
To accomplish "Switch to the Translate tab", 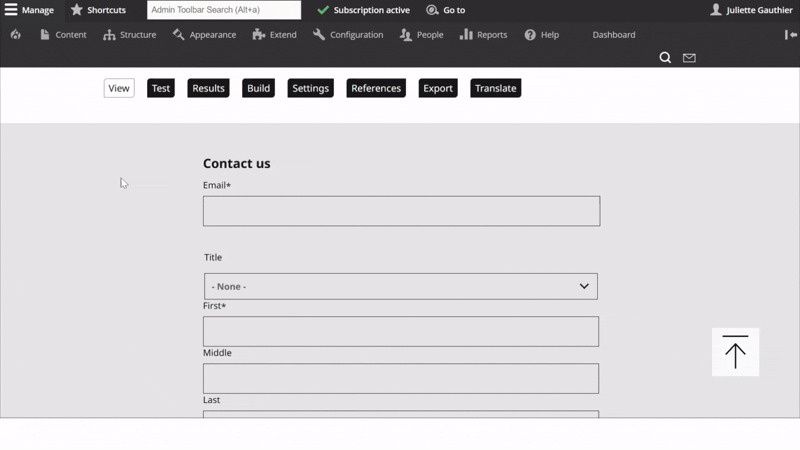I will click(495, 88).
